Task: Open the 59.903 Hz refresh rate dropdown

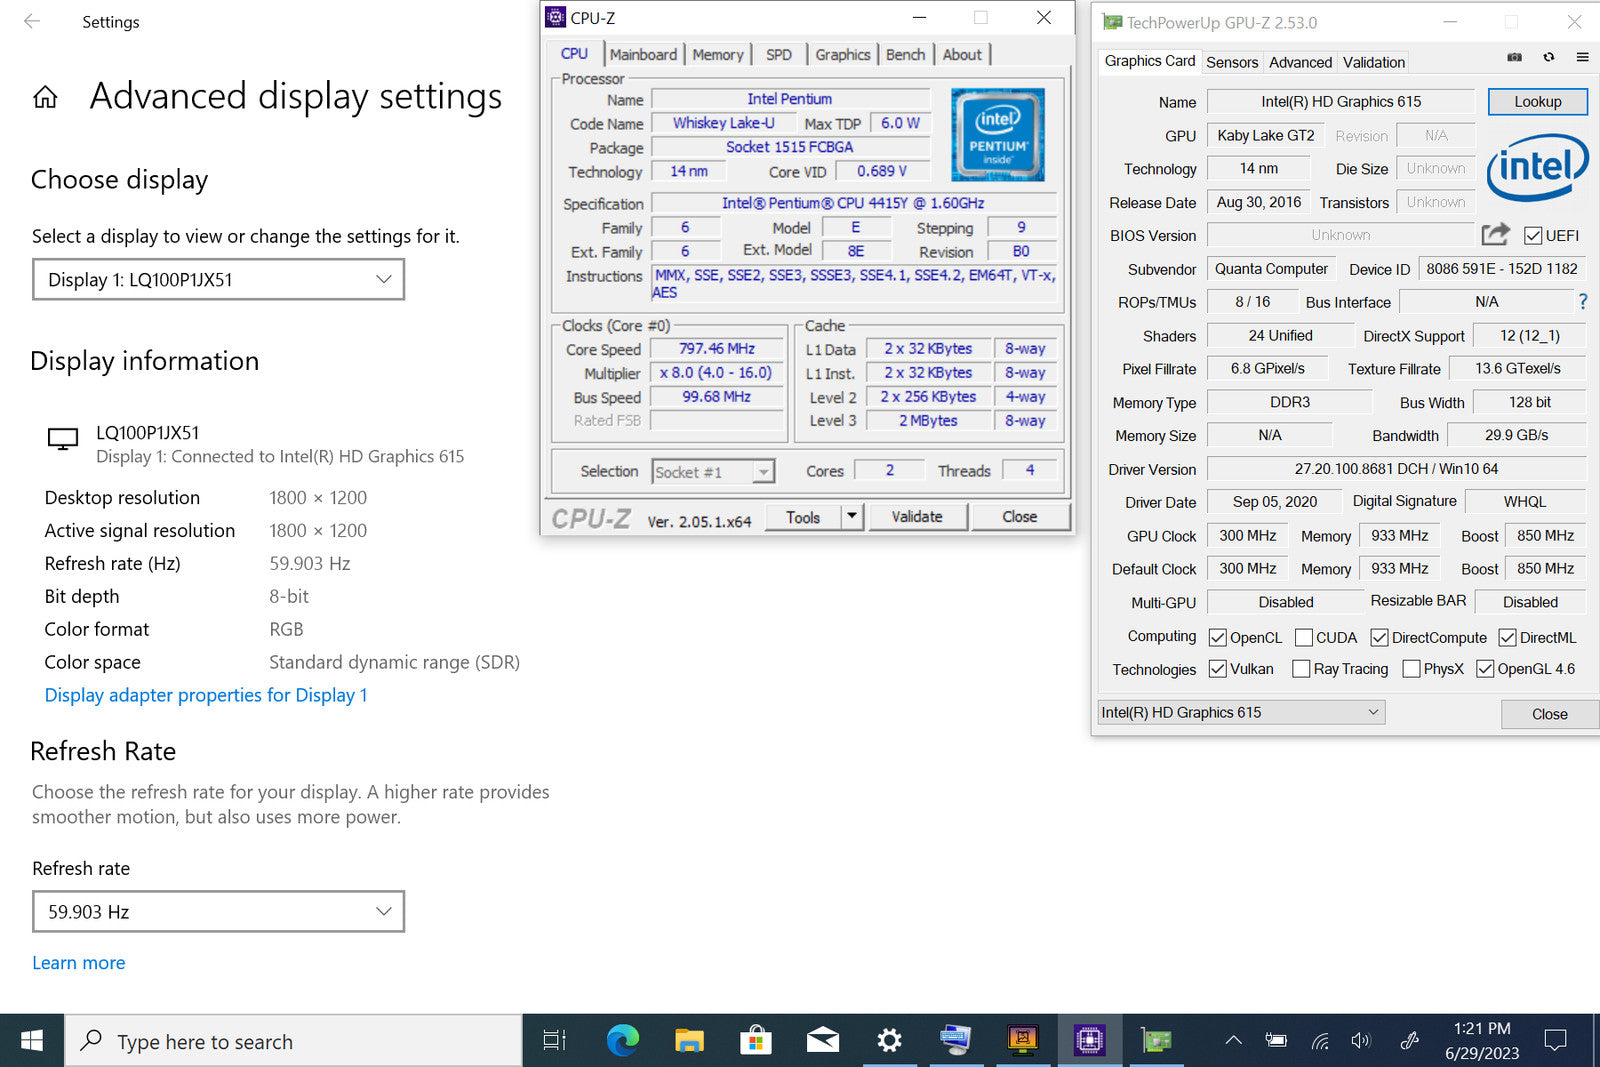Action: click(x=218, y=912)
